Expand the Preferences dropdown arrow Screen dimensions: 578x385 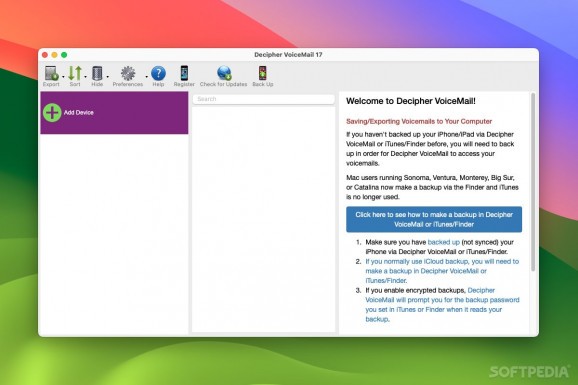(x=146, y=77)
